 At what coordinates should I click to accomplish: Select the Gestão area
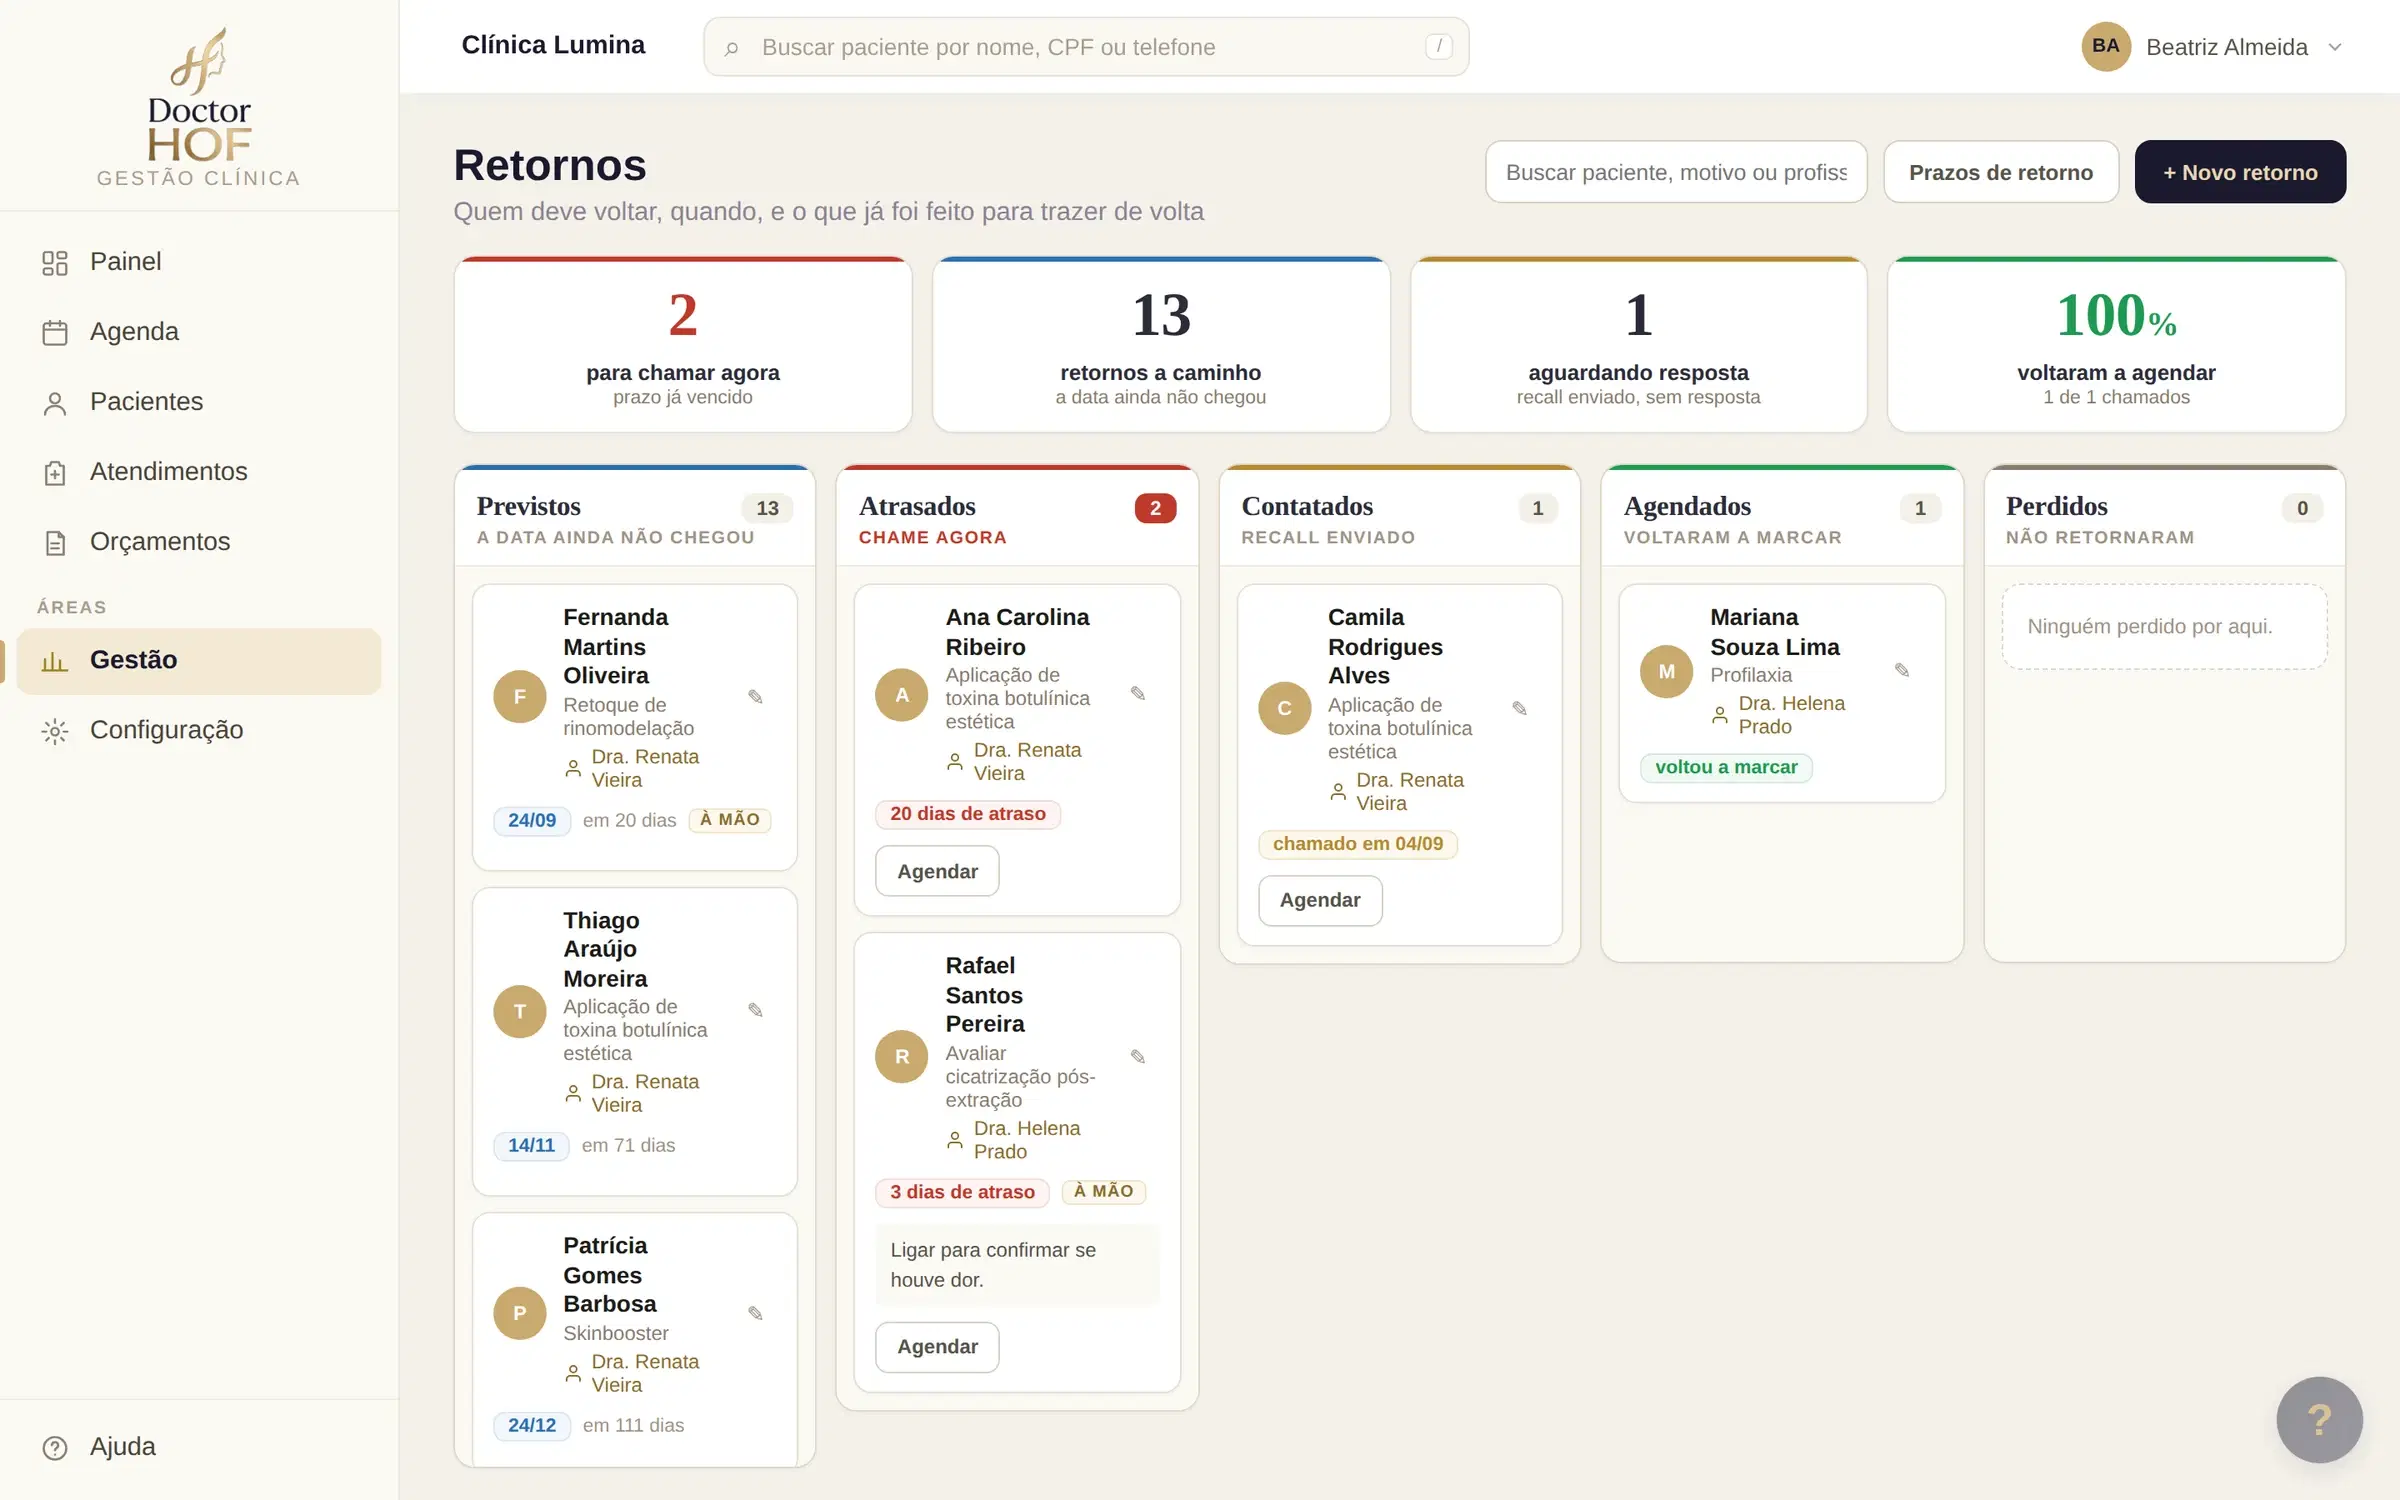coord(199,661)
